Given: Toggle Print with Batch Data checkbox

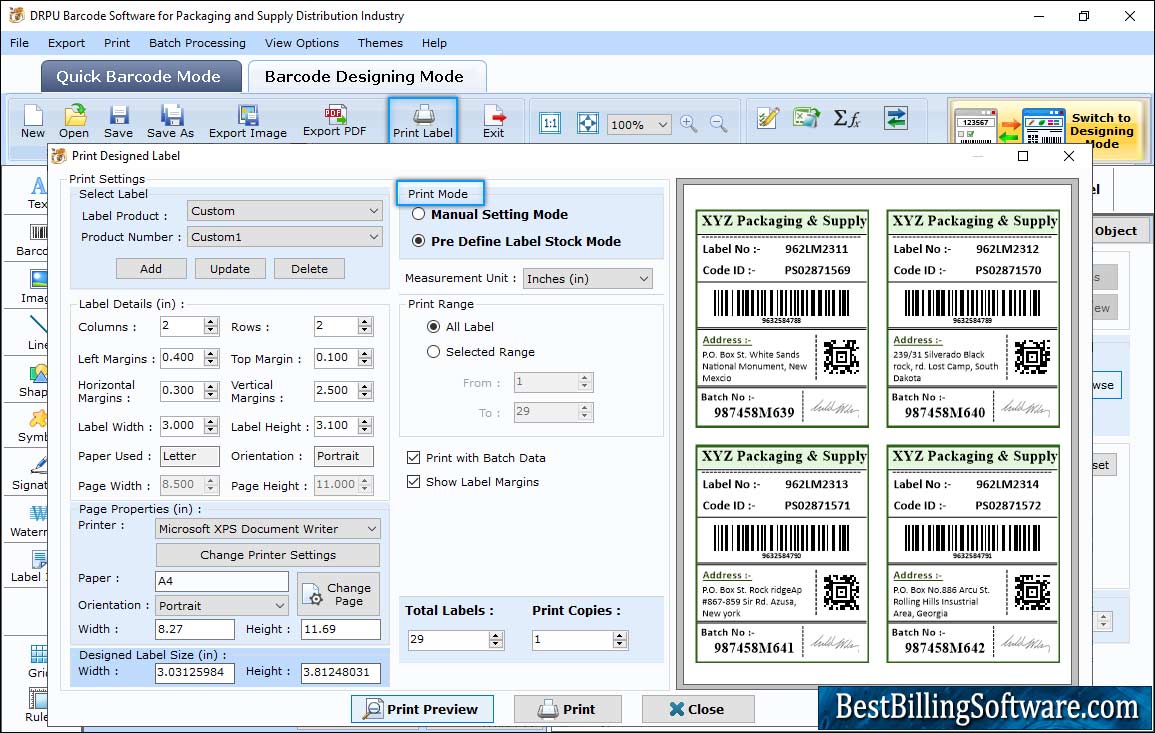Looking at the screenshot, I should (x=413, y=457).
